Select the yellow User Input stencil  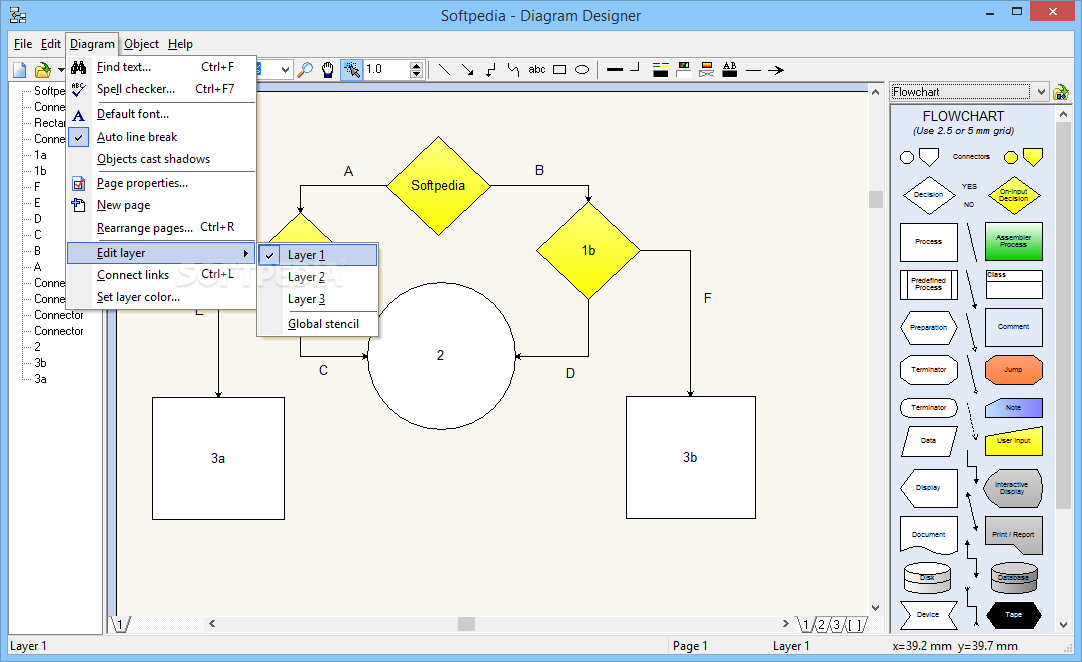1013,441
